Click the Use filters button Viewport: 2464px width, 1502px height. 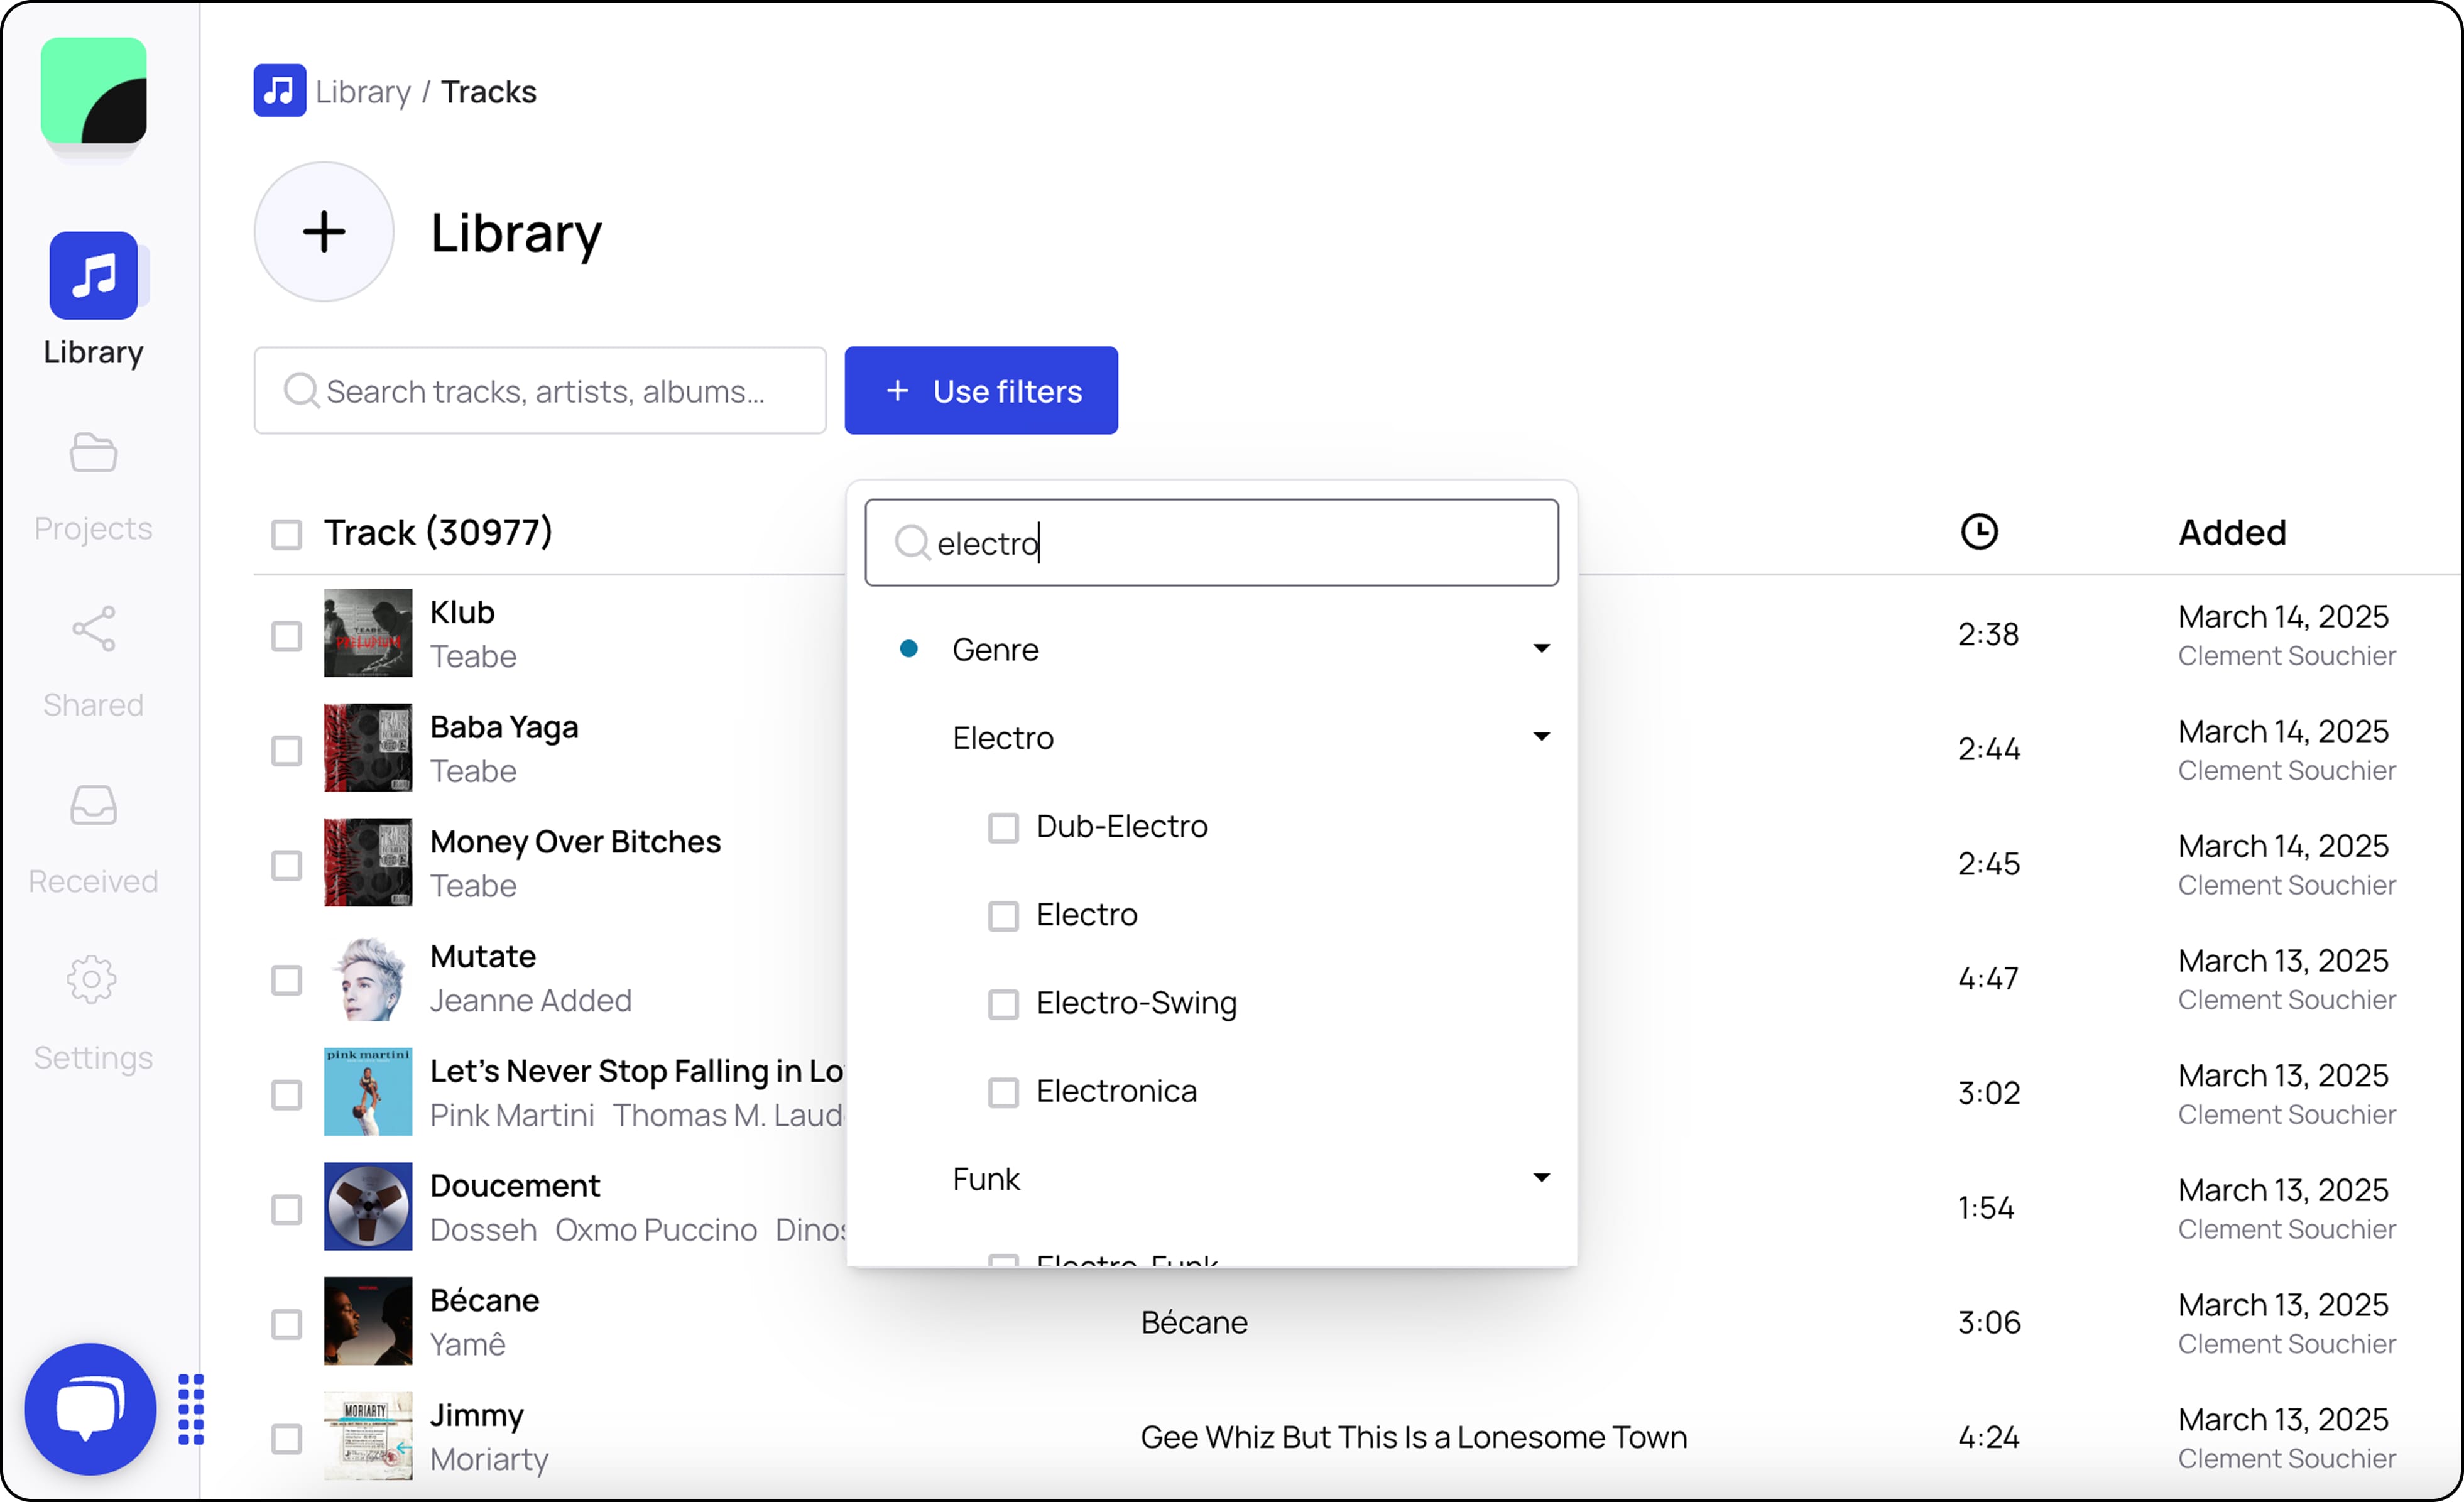(981, 390)
